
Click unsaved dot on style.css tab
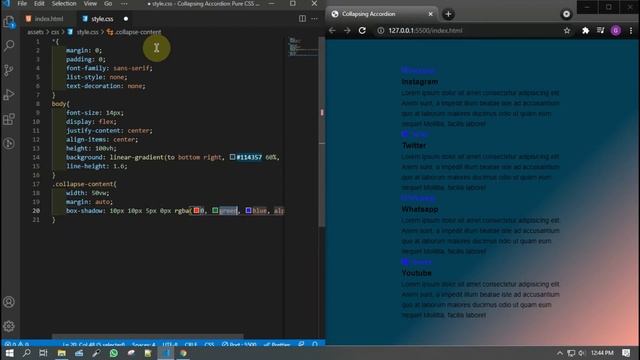coord(126,19)
